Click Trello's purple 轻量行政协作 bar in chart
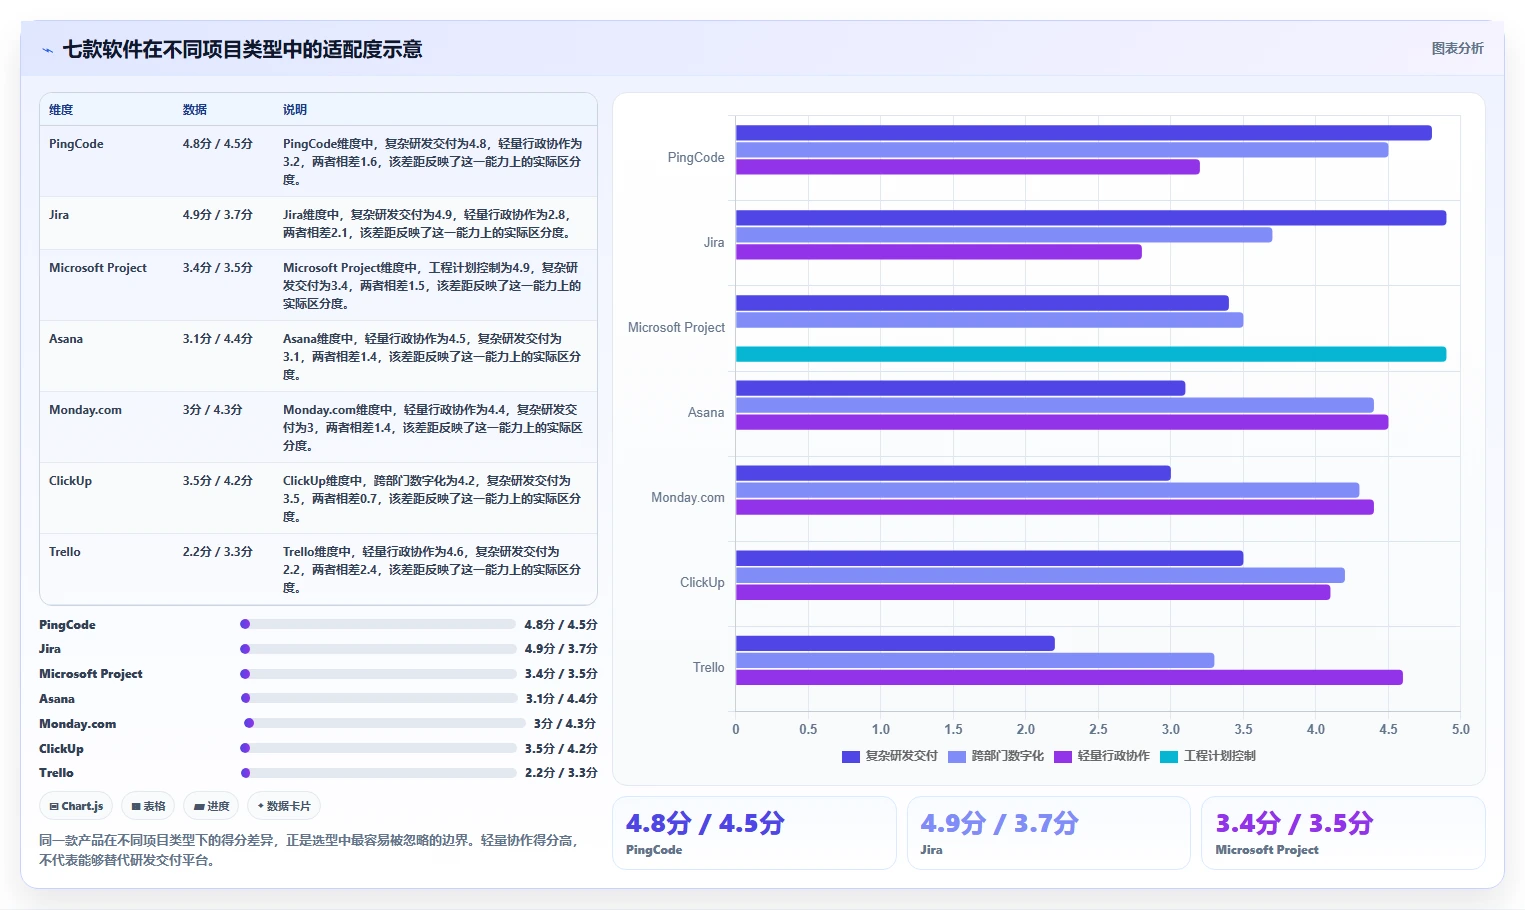The image size is (1525, 910). click(x=1069, y=678)
